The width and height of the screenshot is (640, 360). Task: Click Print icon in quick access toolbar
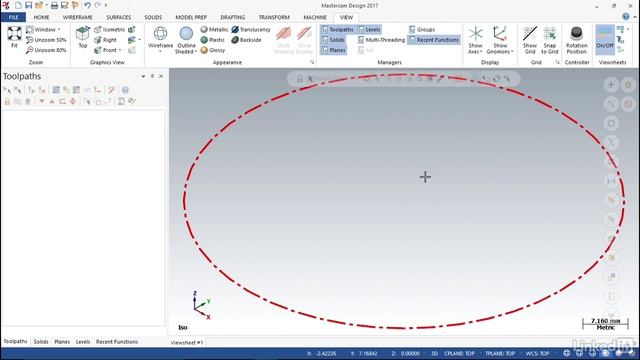pos(54,5)
